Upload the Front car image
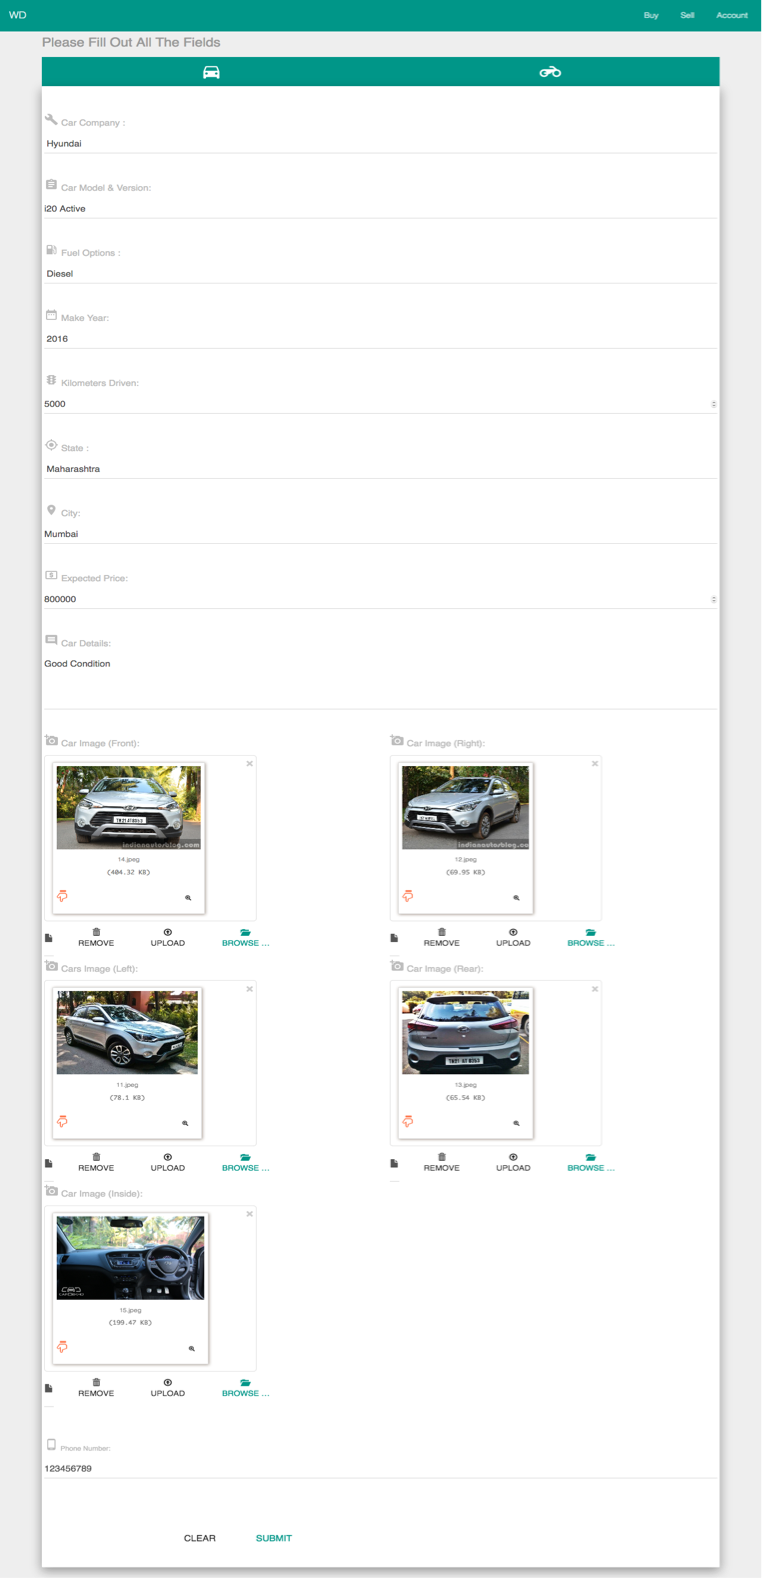Viewport: 762px width, 1578px height. click(x=168, y=938)
